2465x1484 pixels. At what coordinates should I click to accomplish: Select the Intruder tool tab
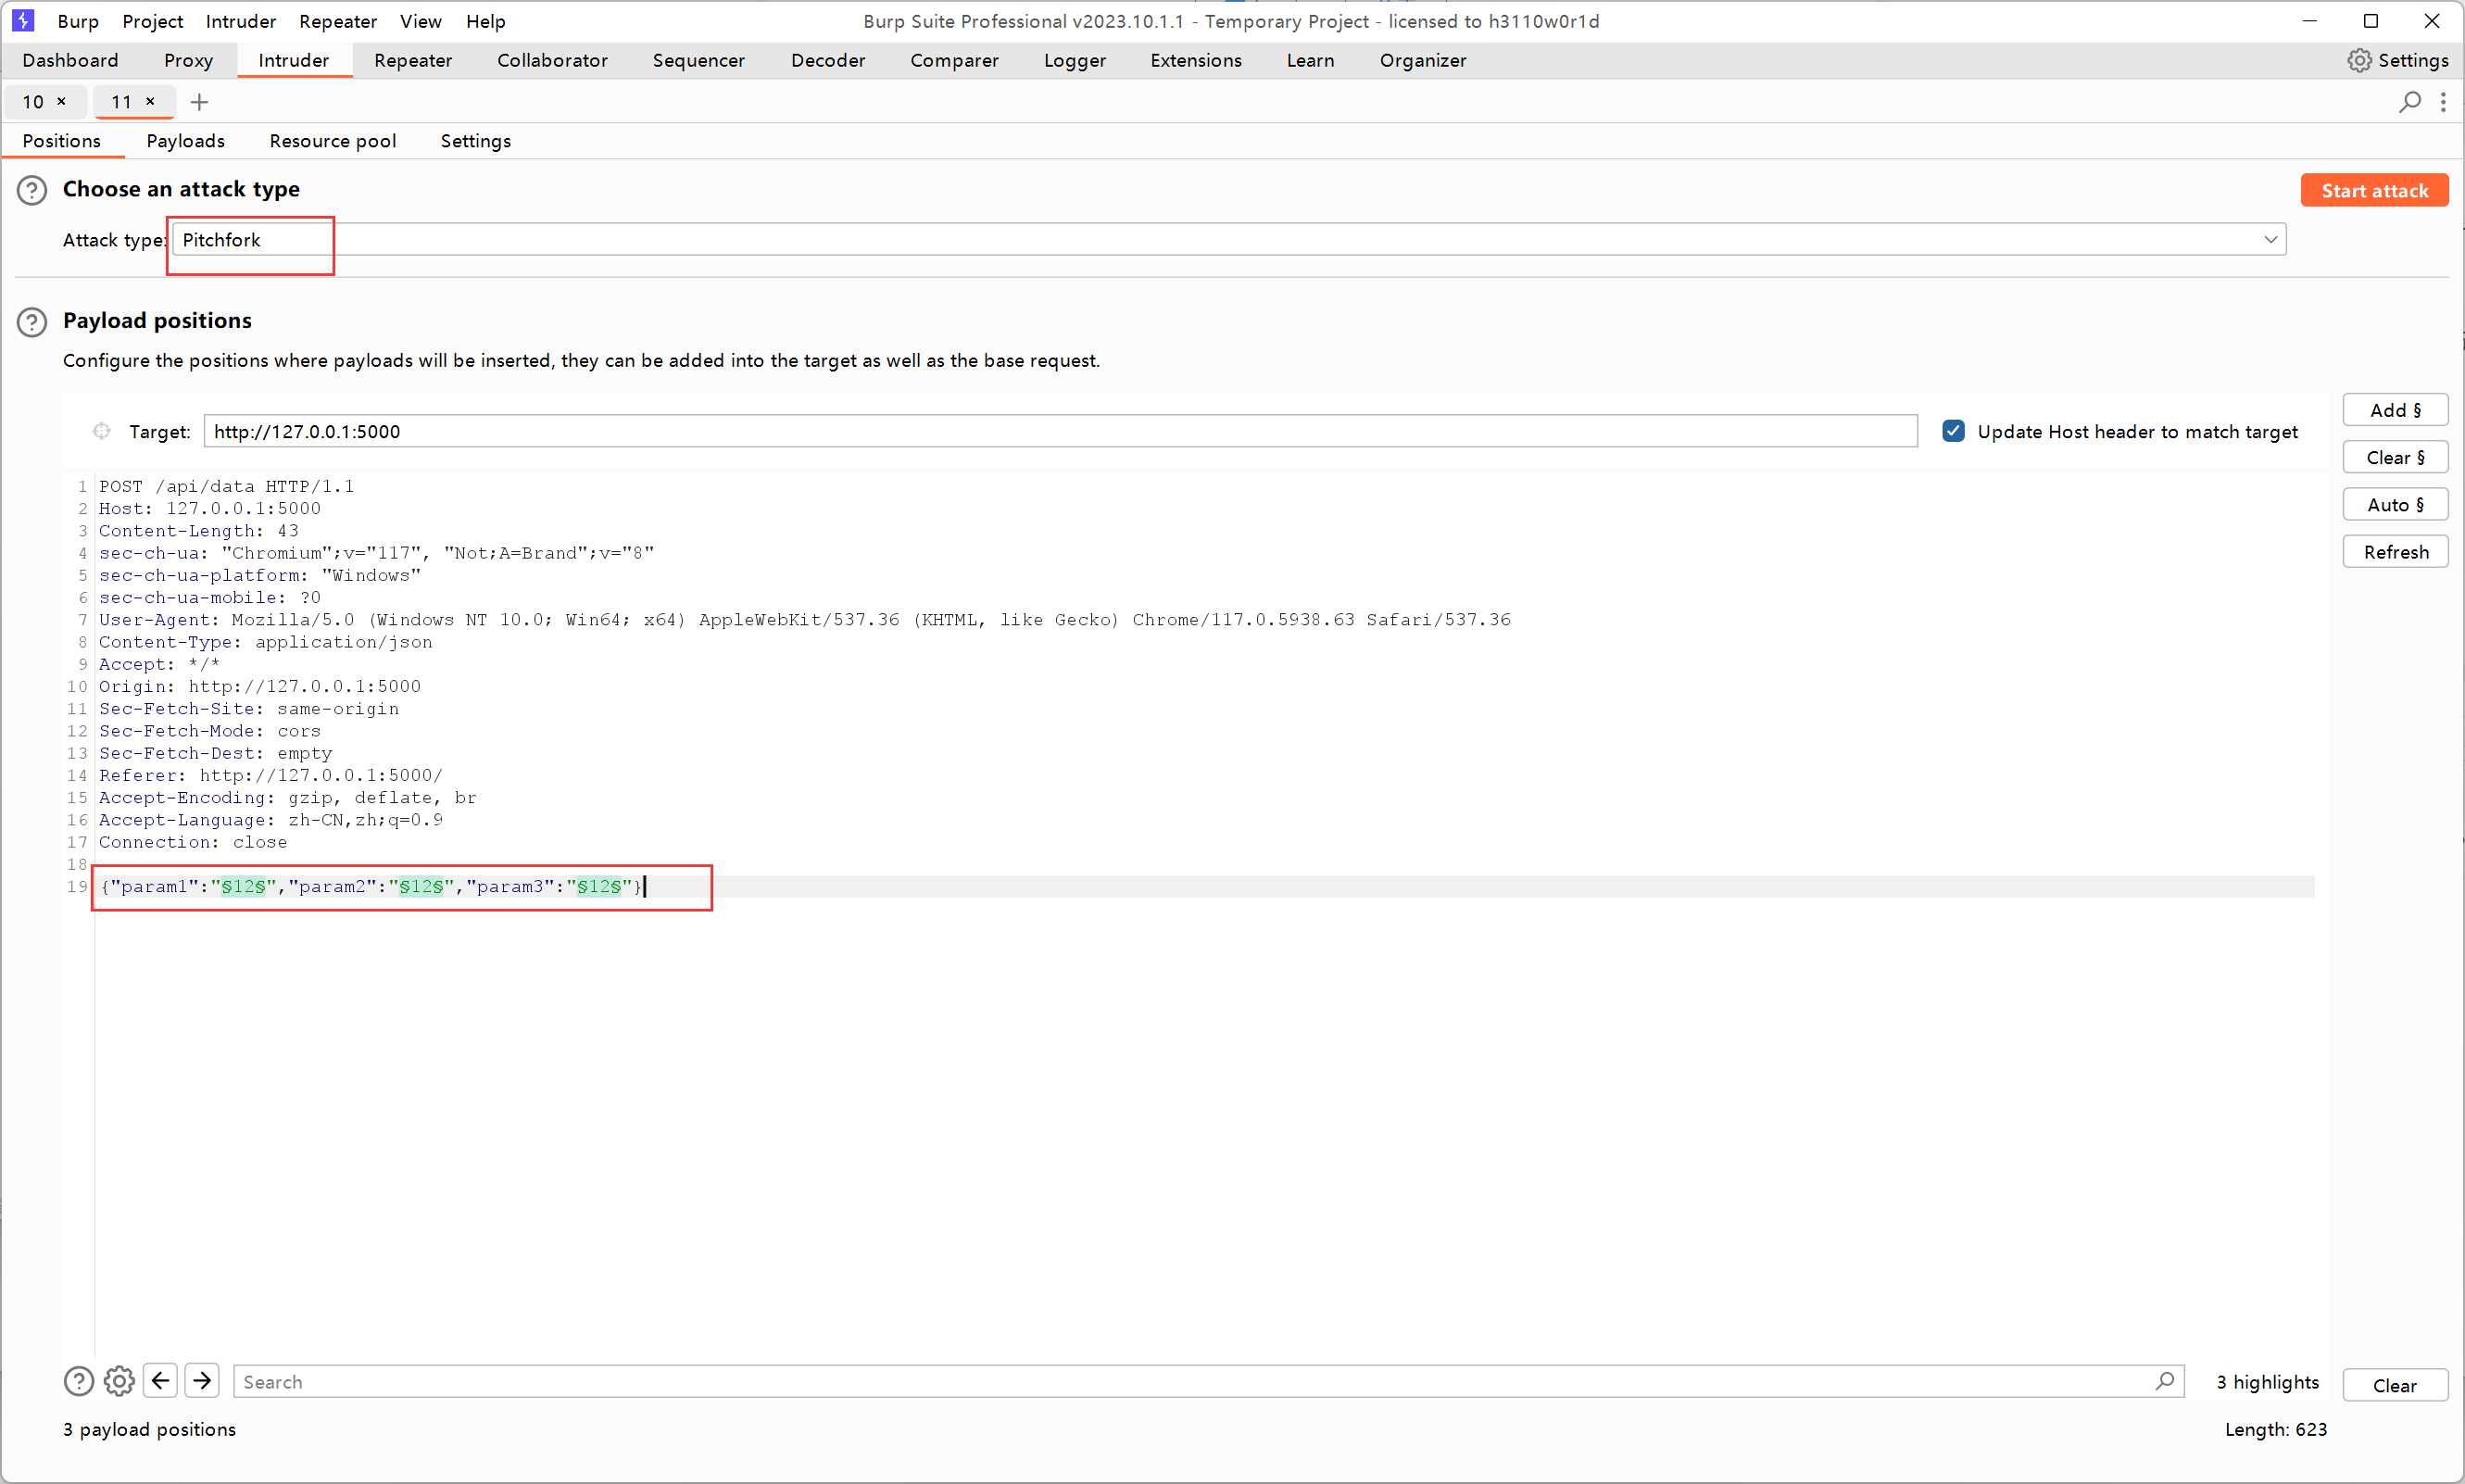pos(294,60)
